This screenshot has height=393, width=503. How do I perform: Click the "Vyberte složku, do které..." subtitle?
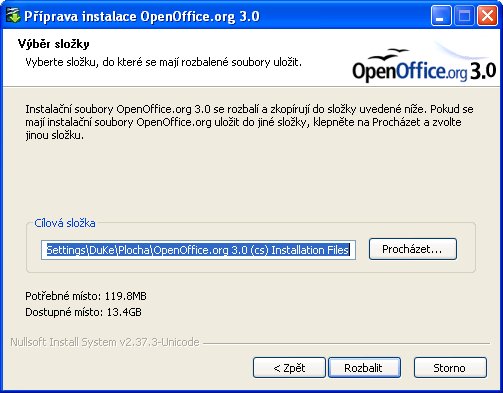click(x=163, y=62)
